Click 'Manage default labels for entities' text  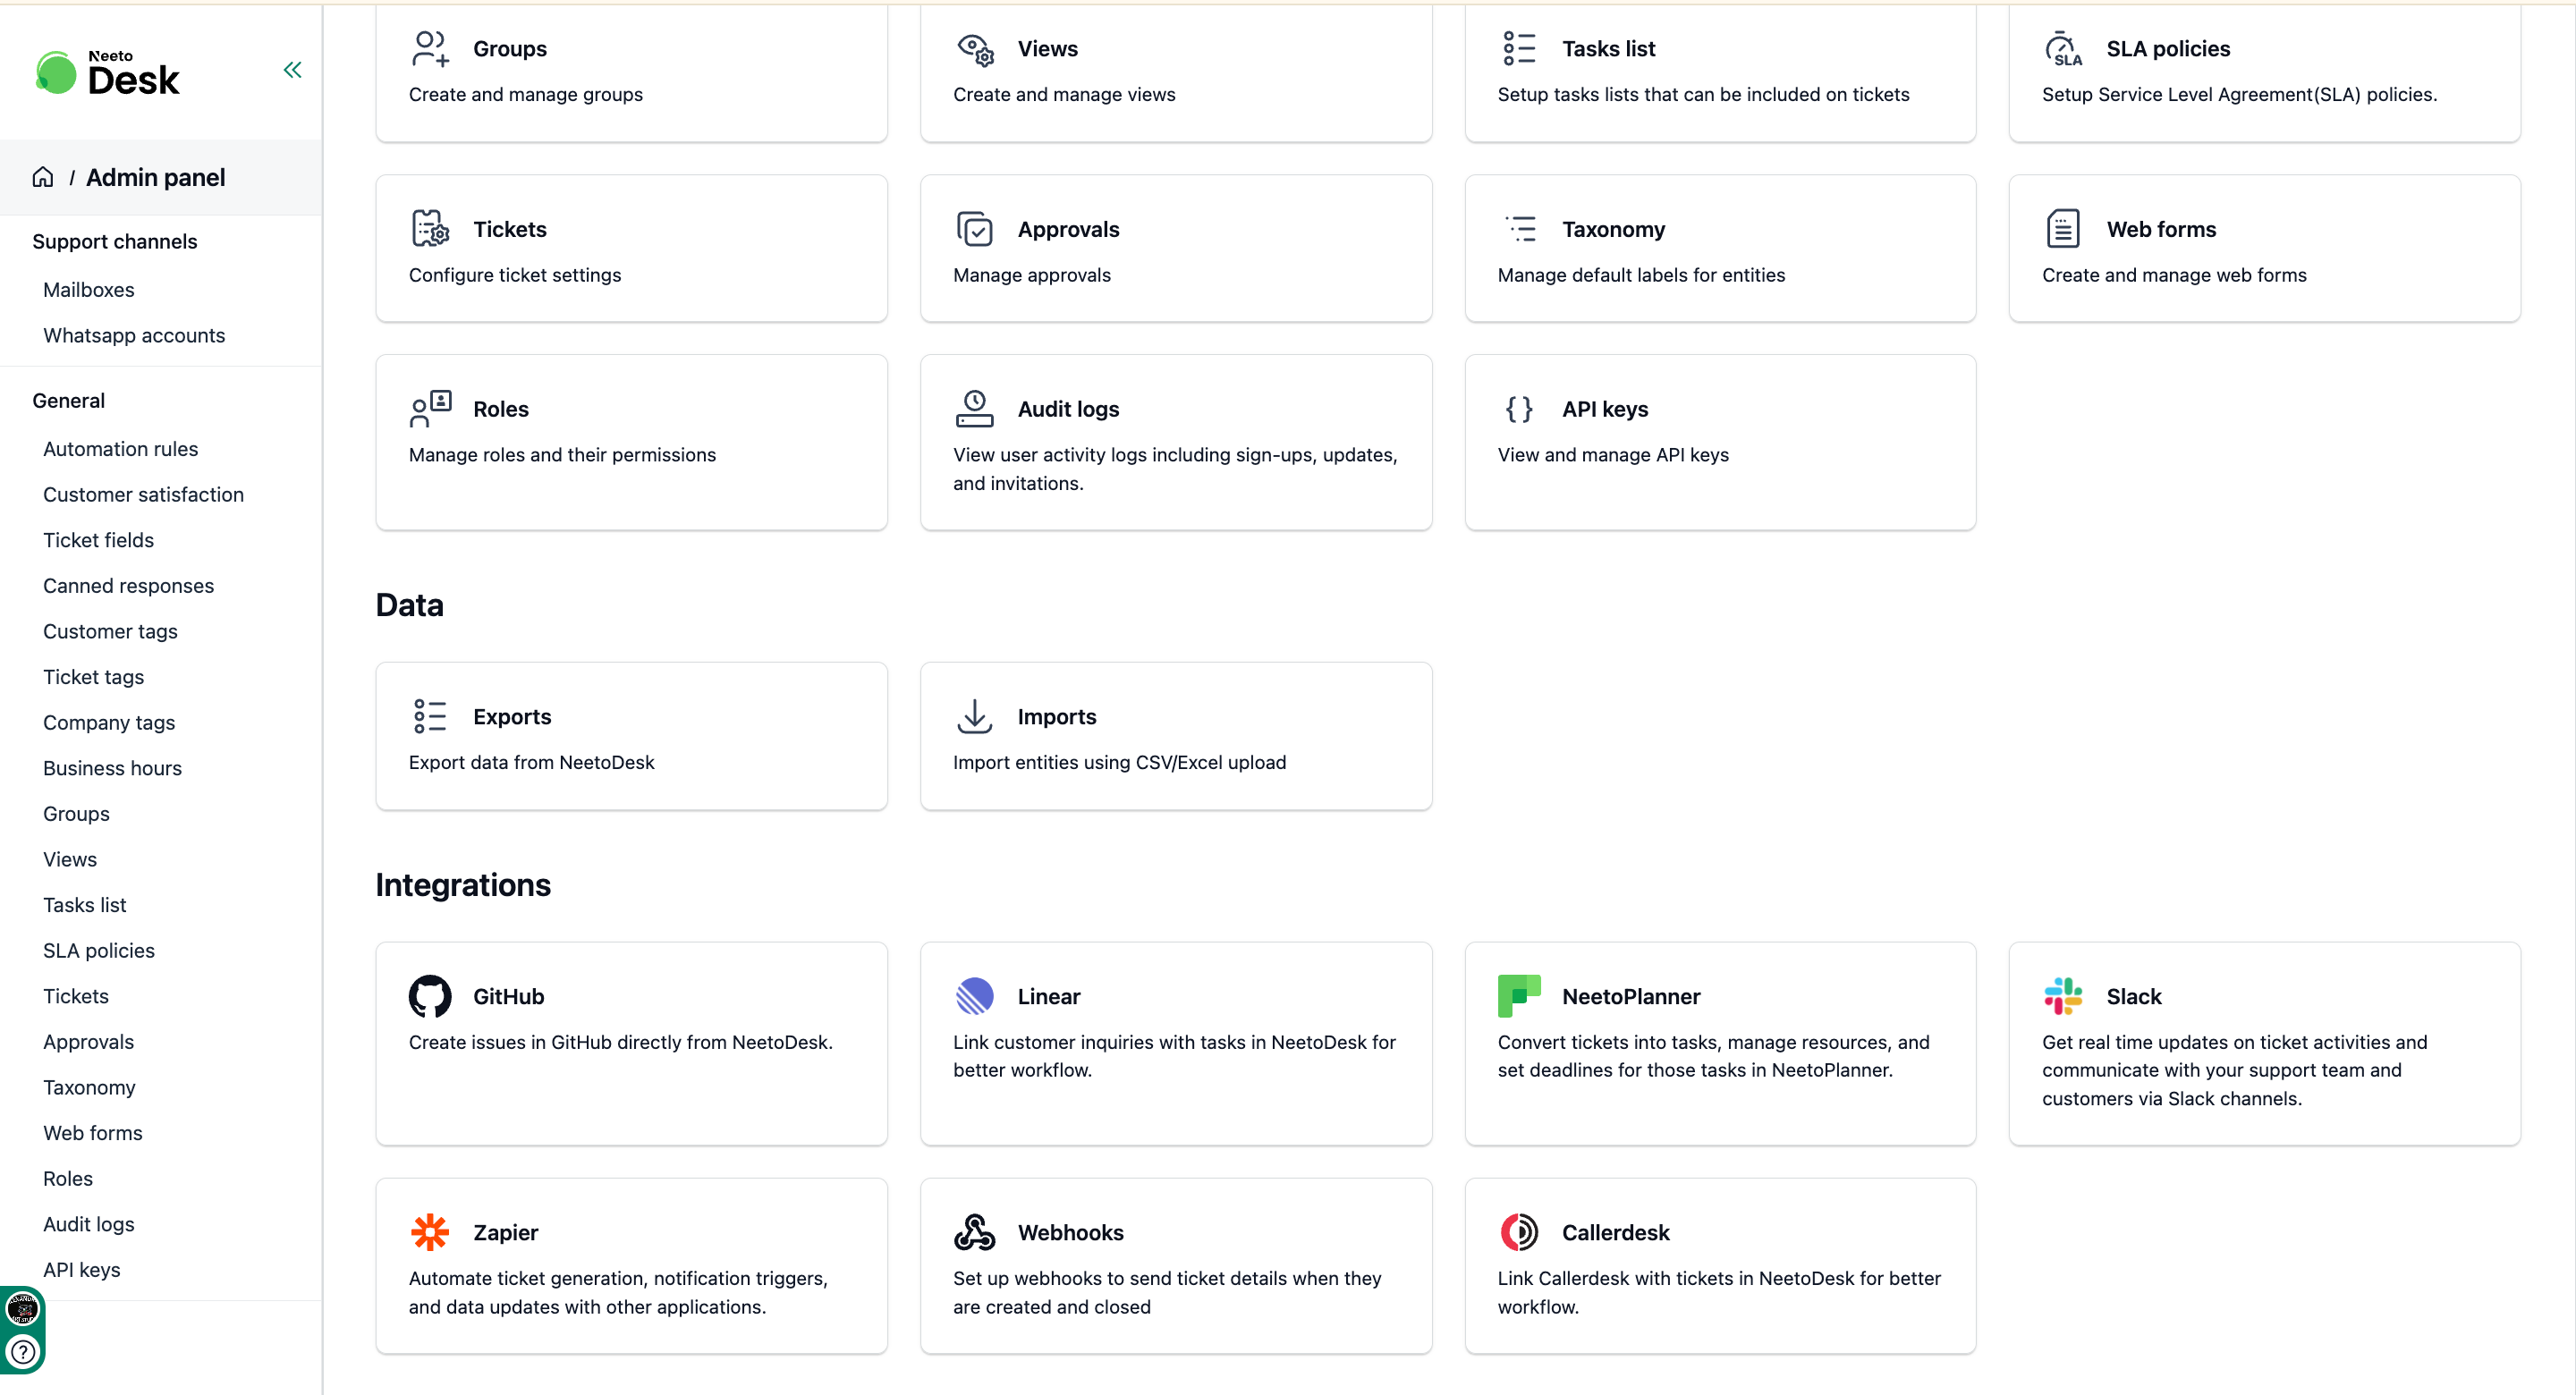(x=1641, y=275)
